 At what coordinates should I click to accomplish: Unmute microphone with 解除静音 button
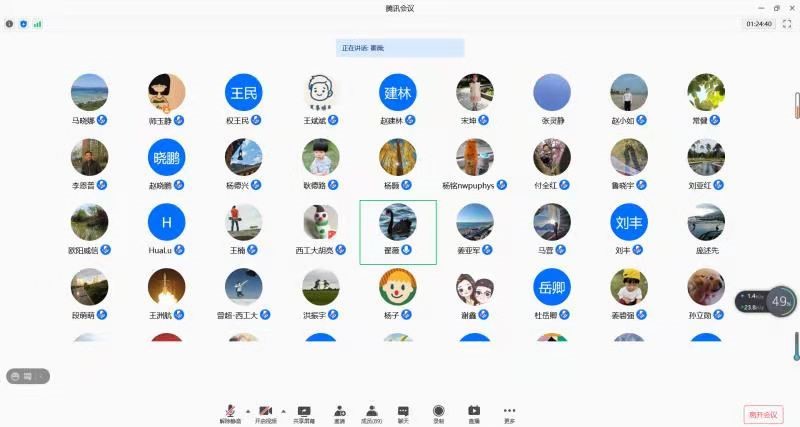click(x=231, y=412)
